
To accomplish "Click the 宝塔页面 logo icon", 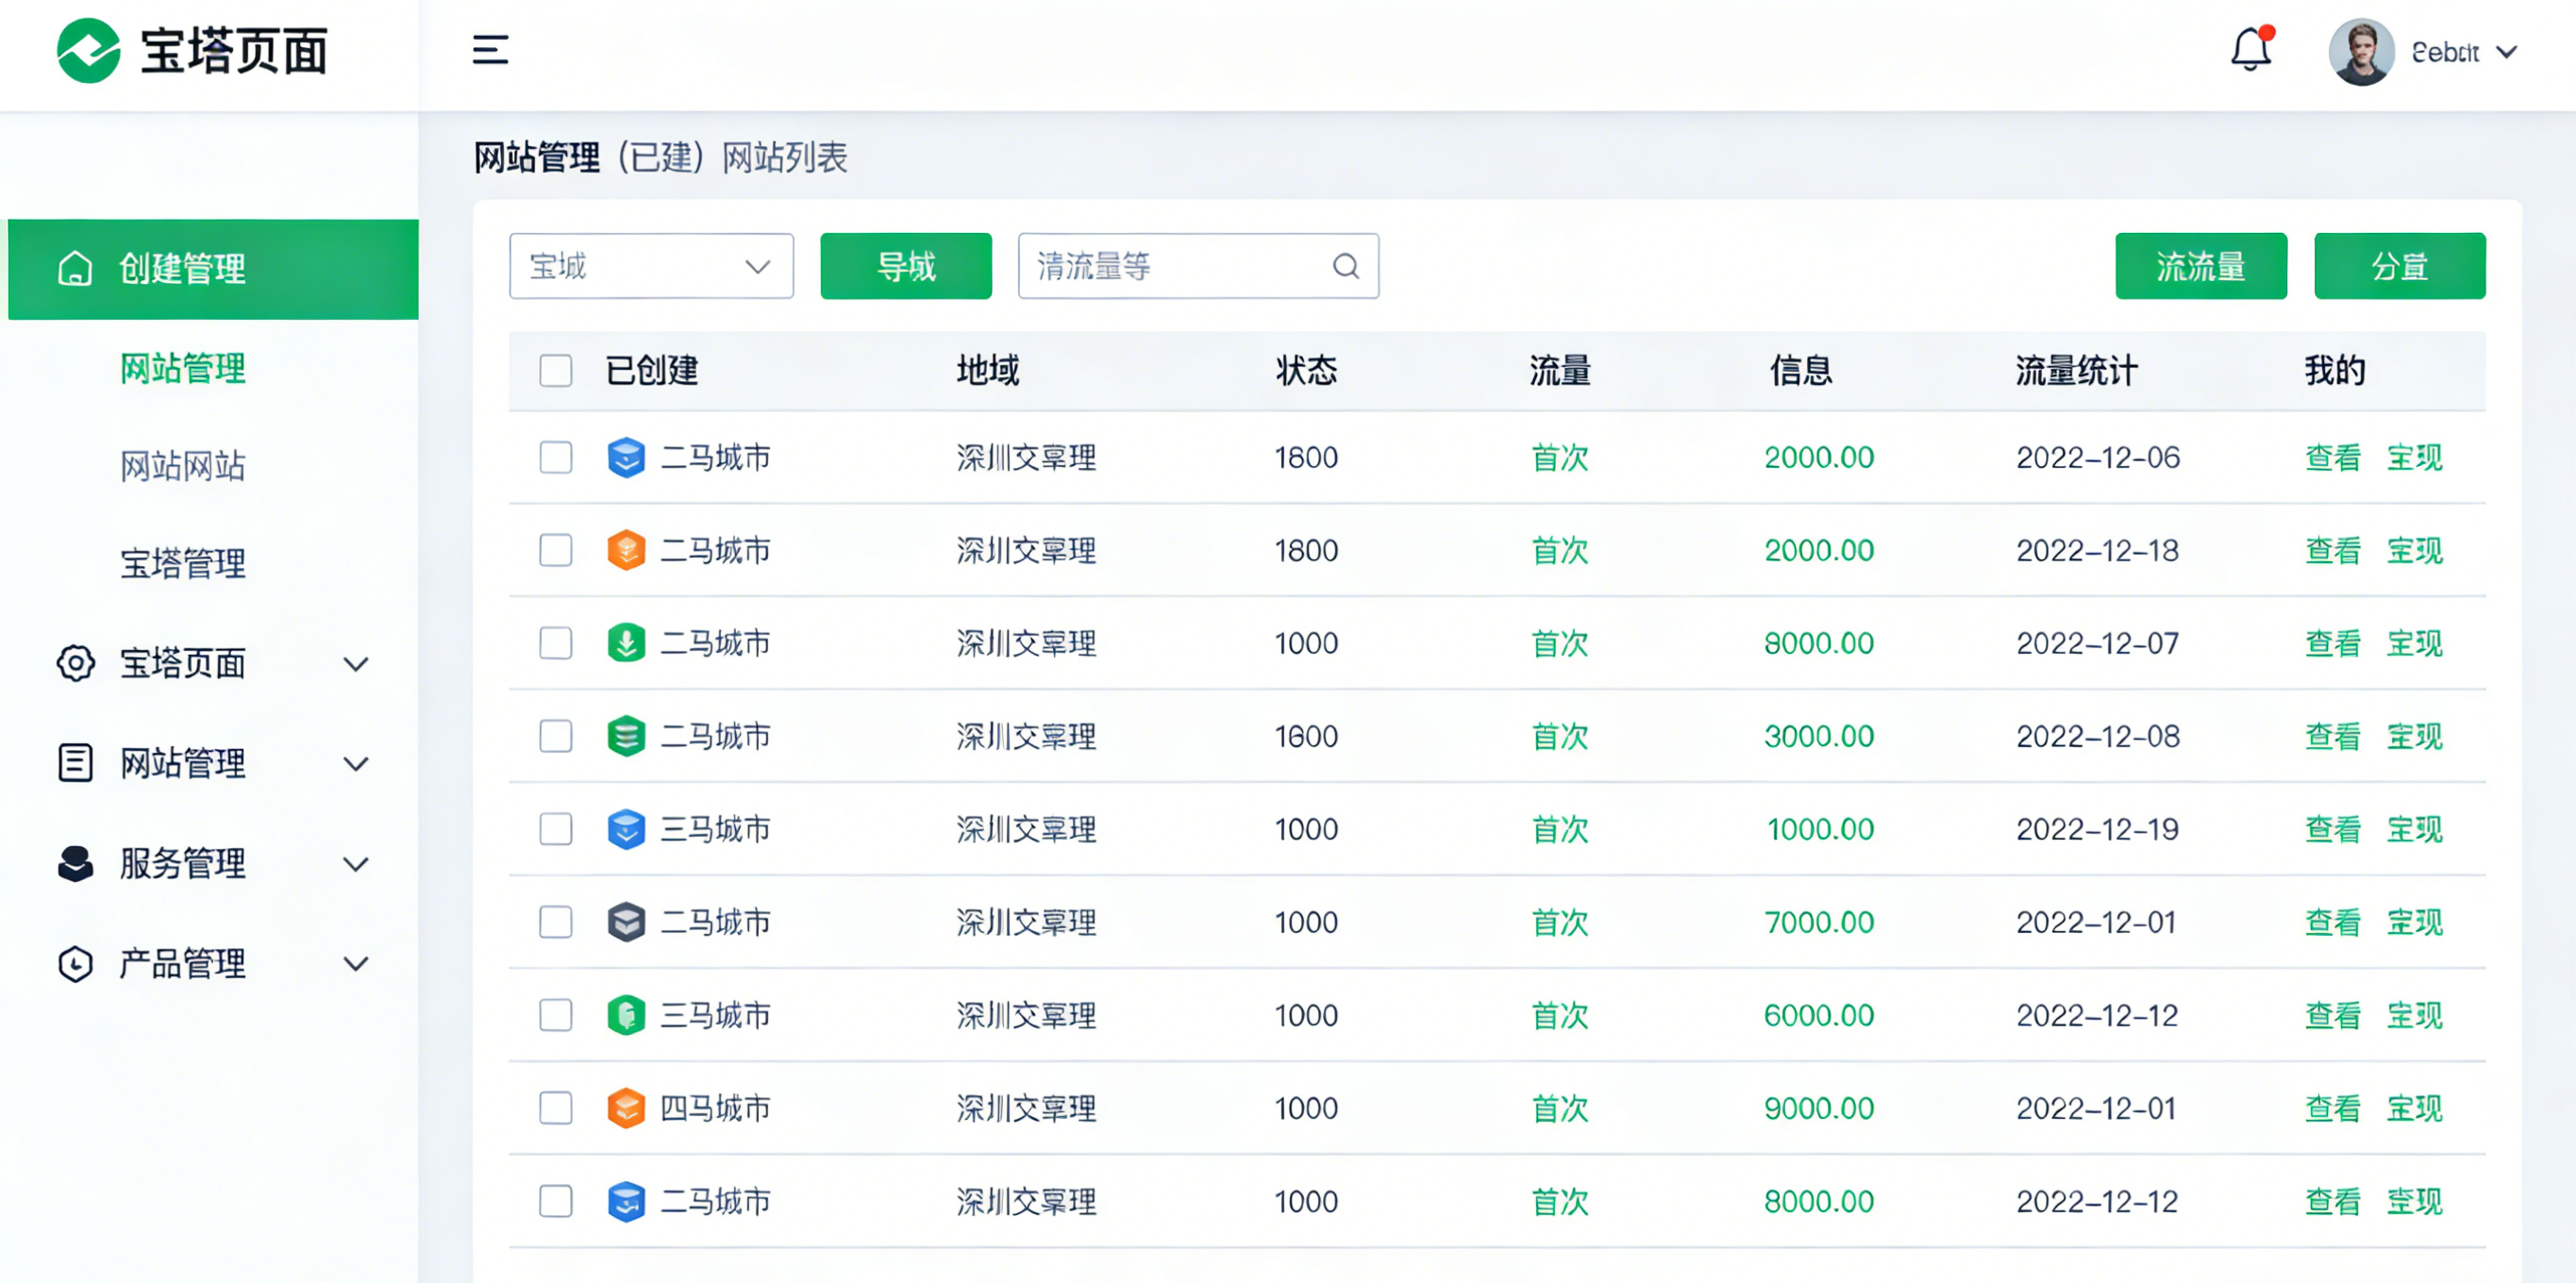I will (86, 52).
